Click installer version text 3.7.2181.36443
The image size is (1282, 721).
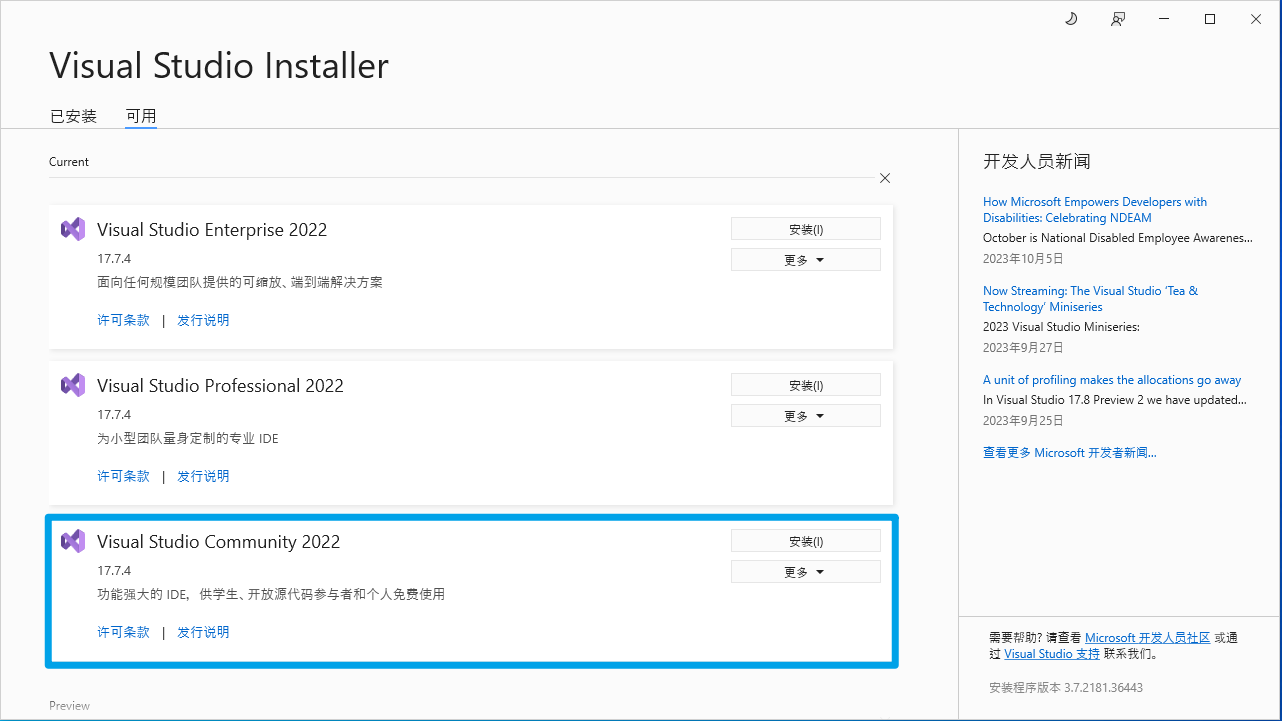1065,688
